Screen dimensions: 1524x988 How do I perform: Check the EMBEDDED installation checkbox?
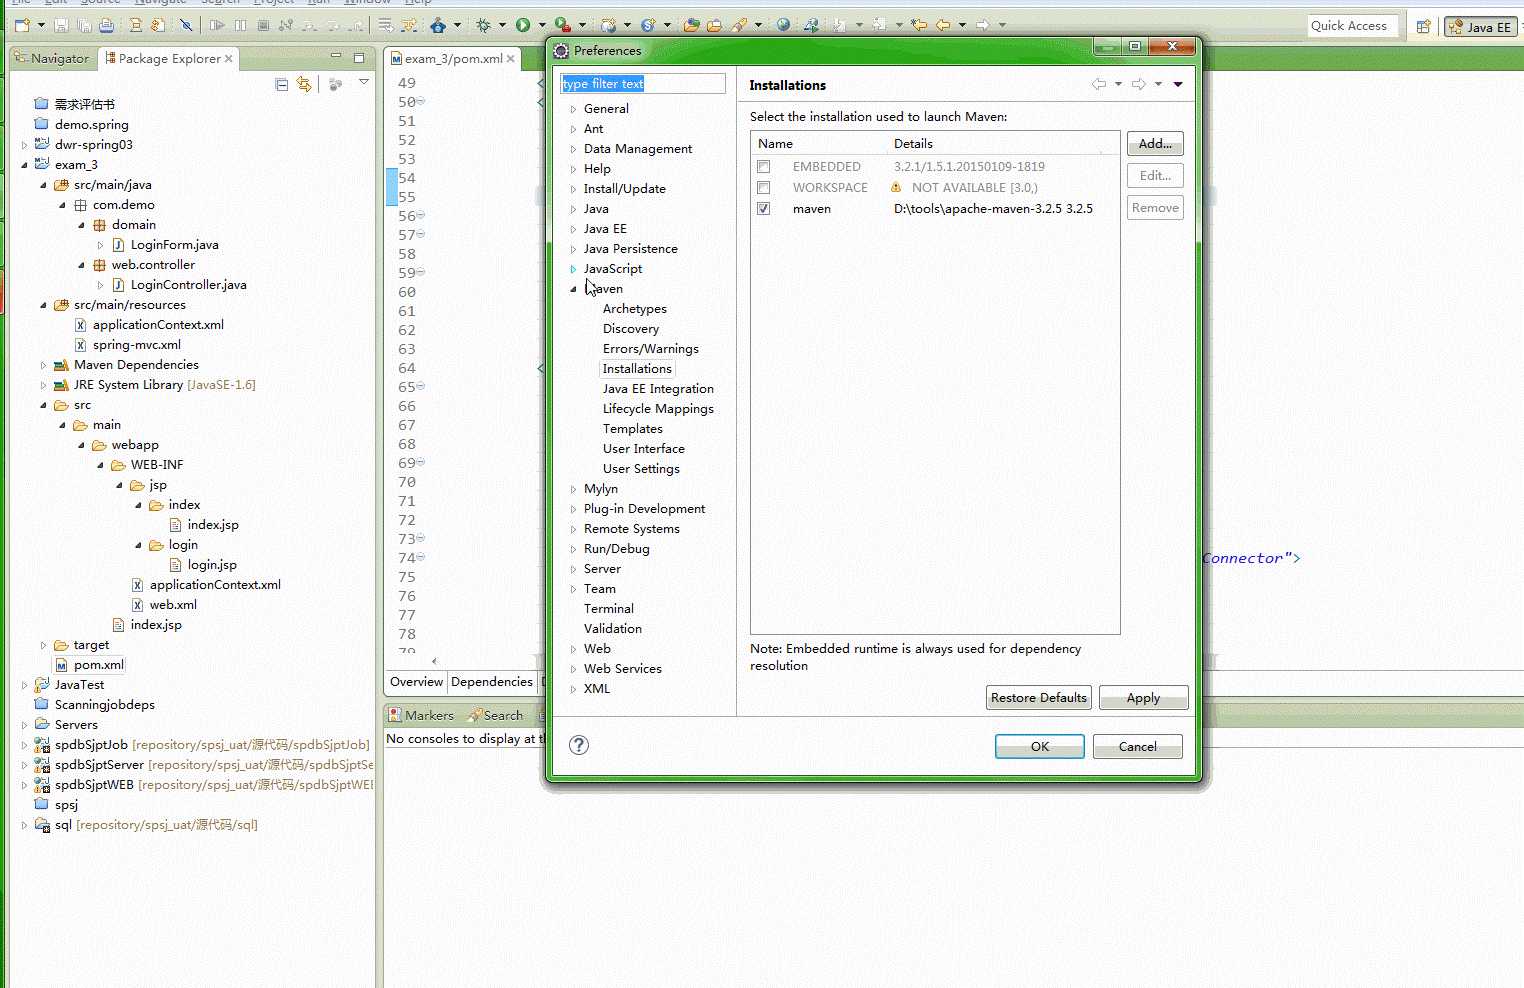[764, 167]
